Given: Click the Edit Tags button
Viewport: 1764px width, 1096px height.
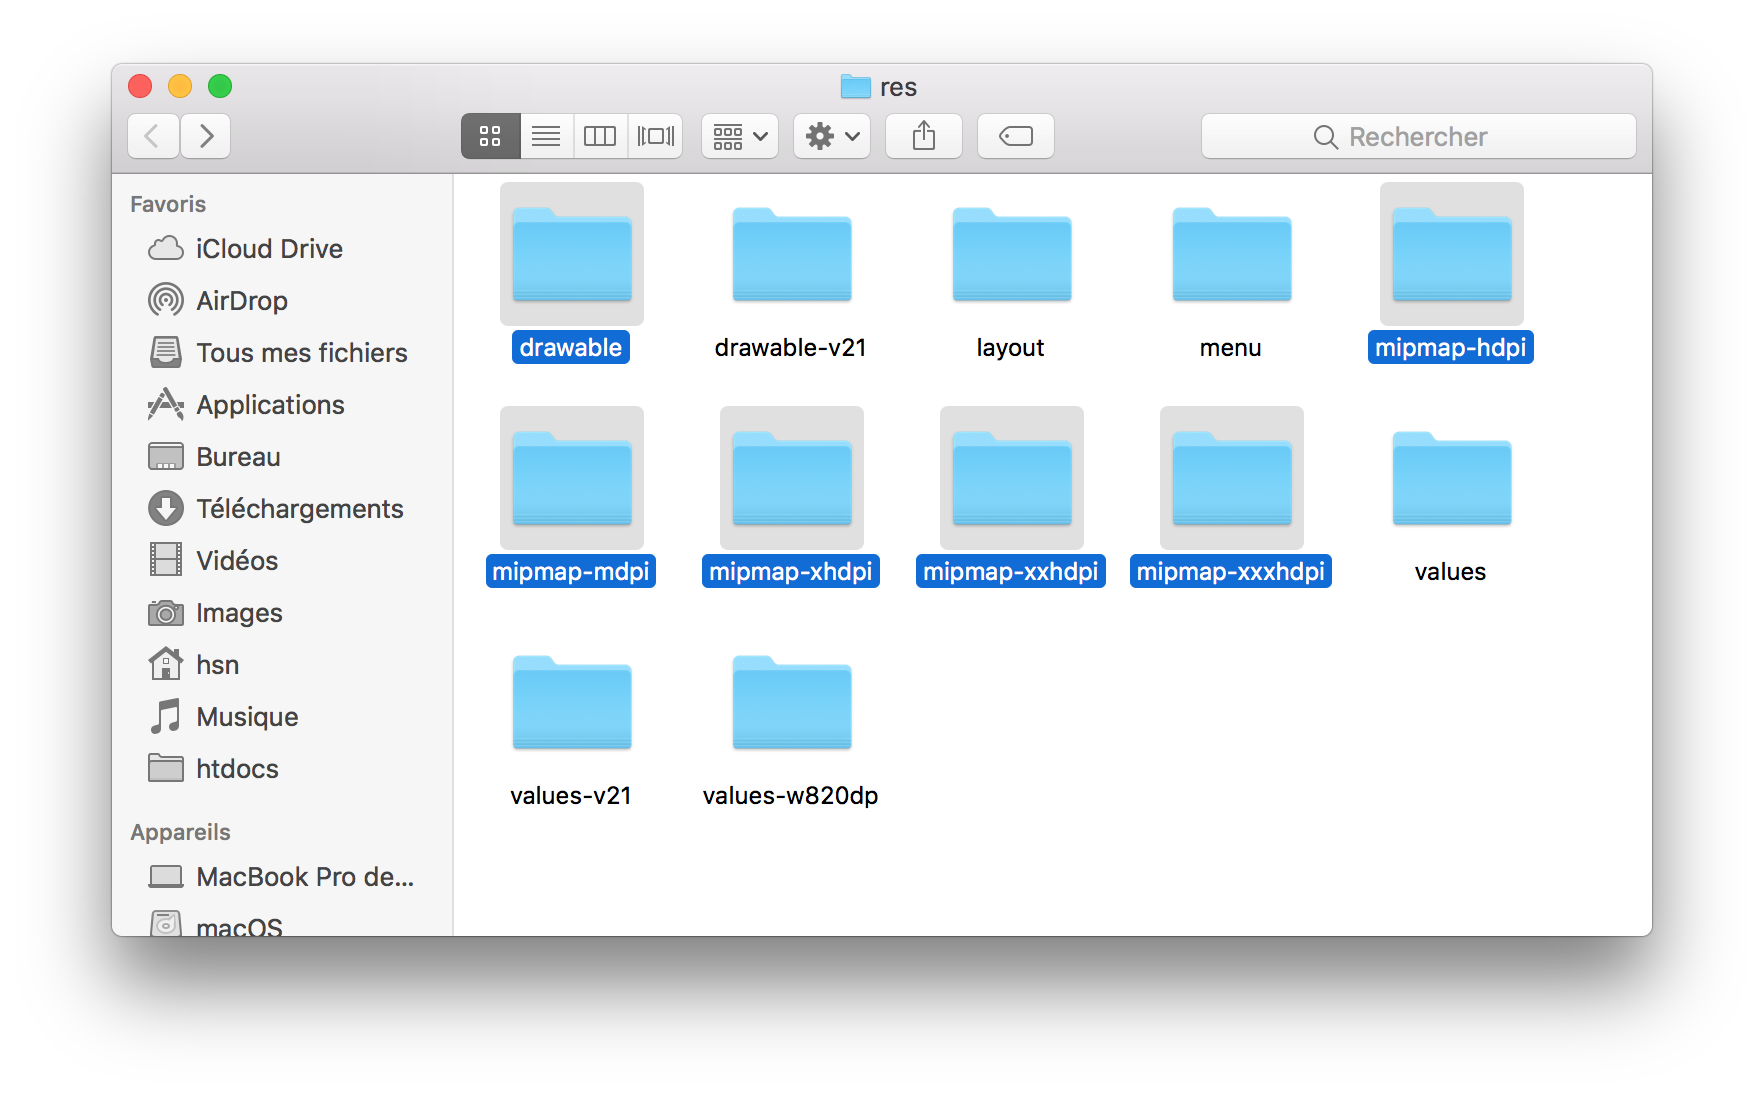Looking at the screenshot, I should click(1016, 136).
